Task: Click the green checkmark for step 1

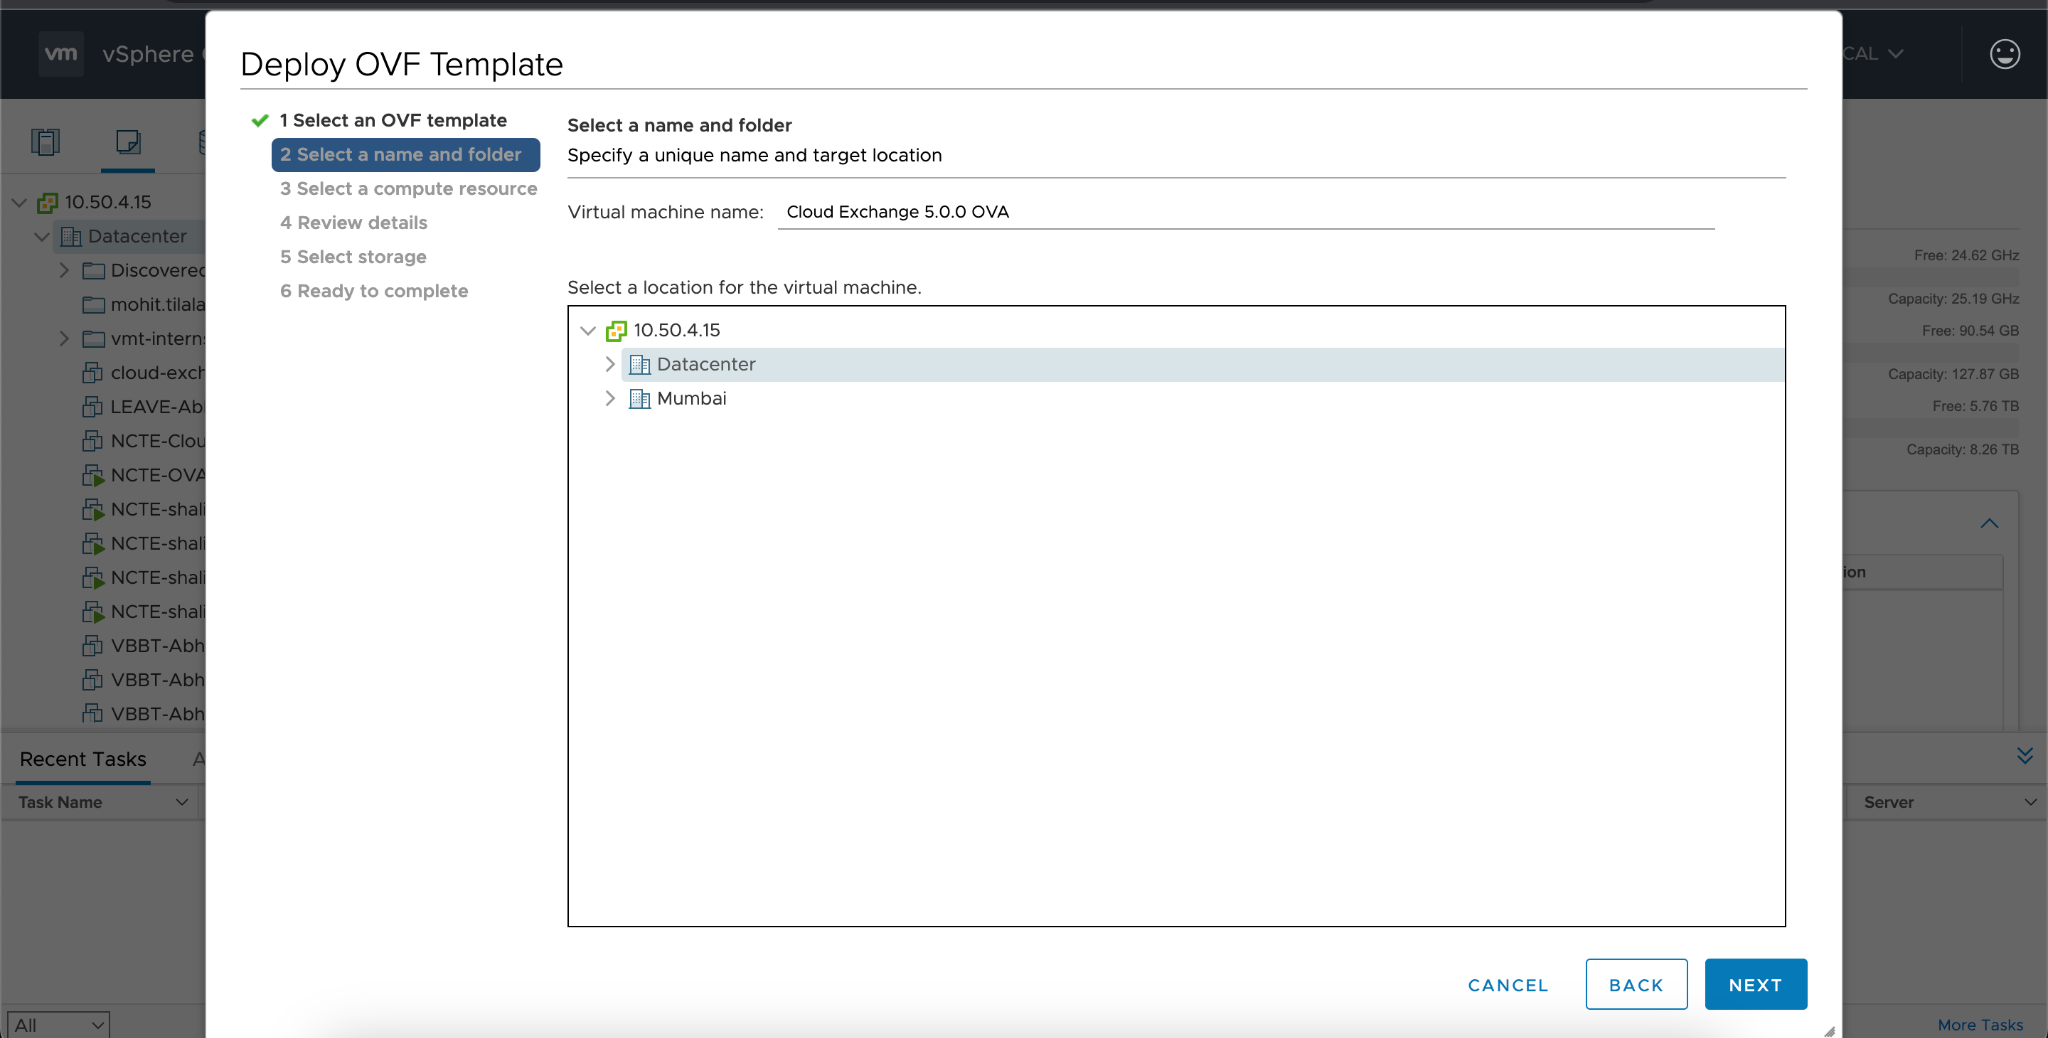Action: (260, 120)
